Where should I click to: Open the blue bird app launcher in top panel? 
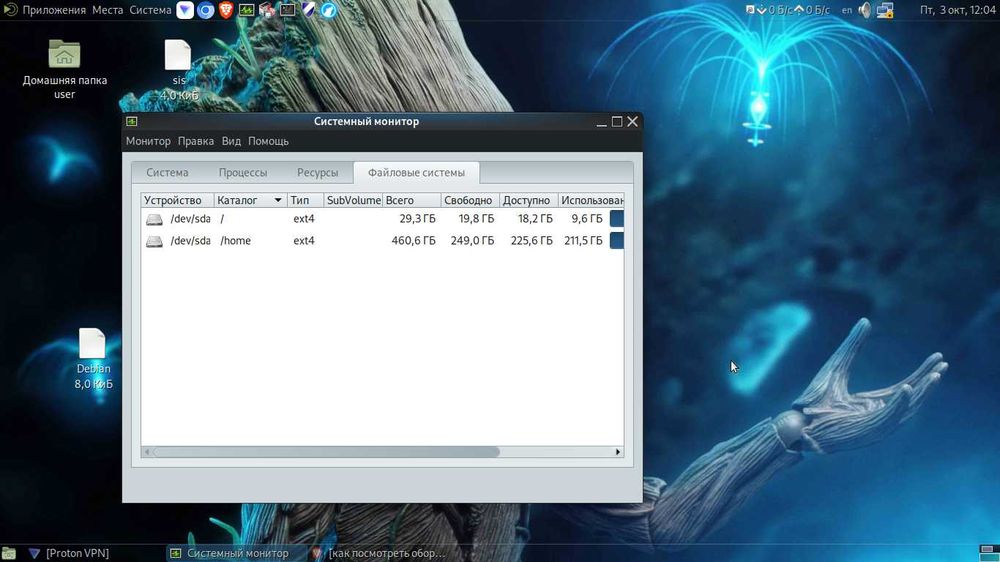328,10
